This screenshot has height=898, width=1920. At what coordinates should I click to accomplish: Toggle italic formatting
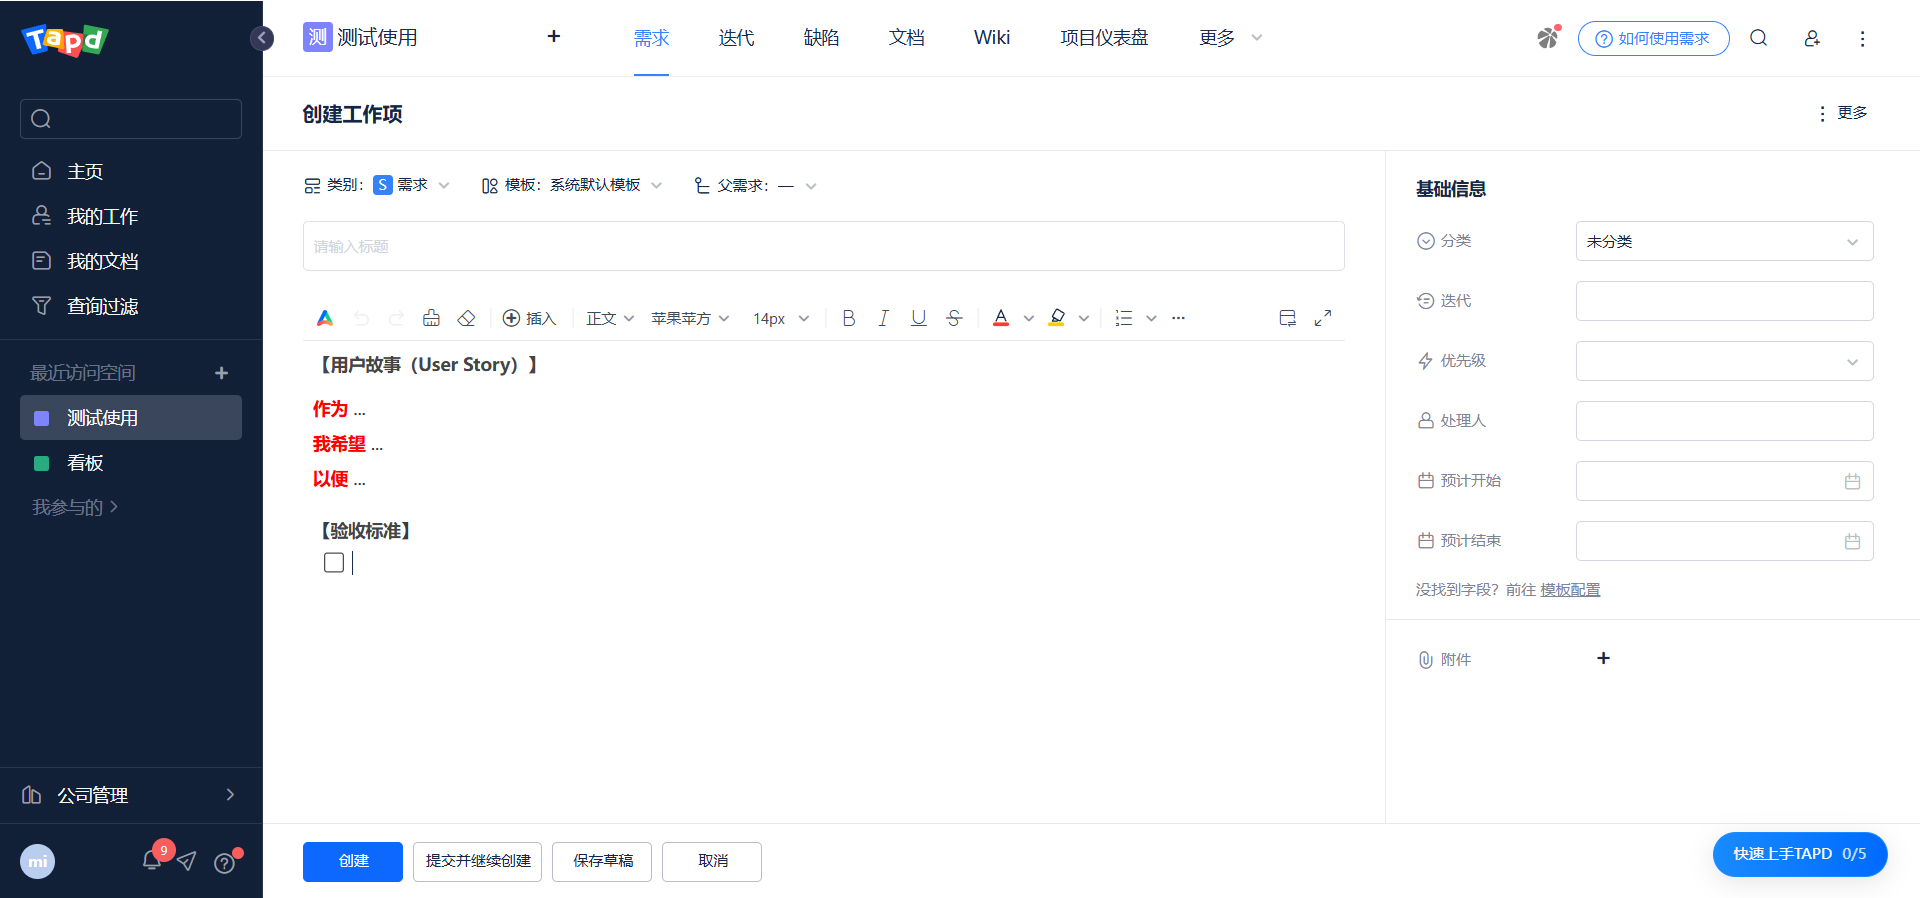point(883,318)
